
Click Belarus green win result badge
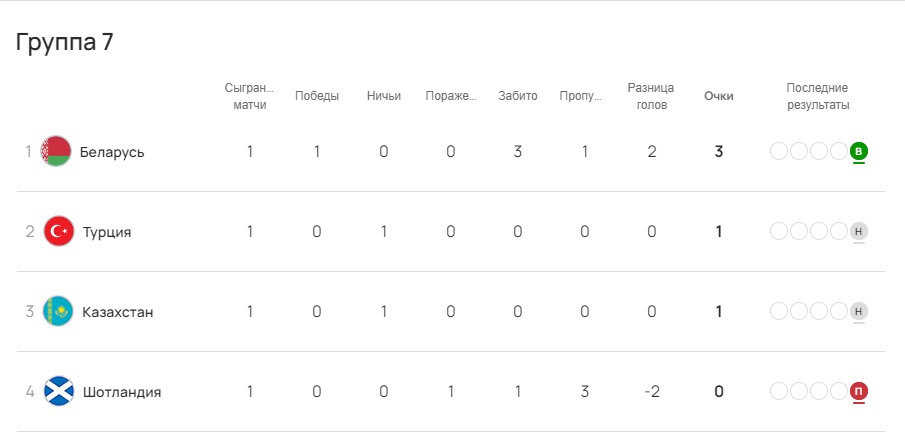point(858,152)
